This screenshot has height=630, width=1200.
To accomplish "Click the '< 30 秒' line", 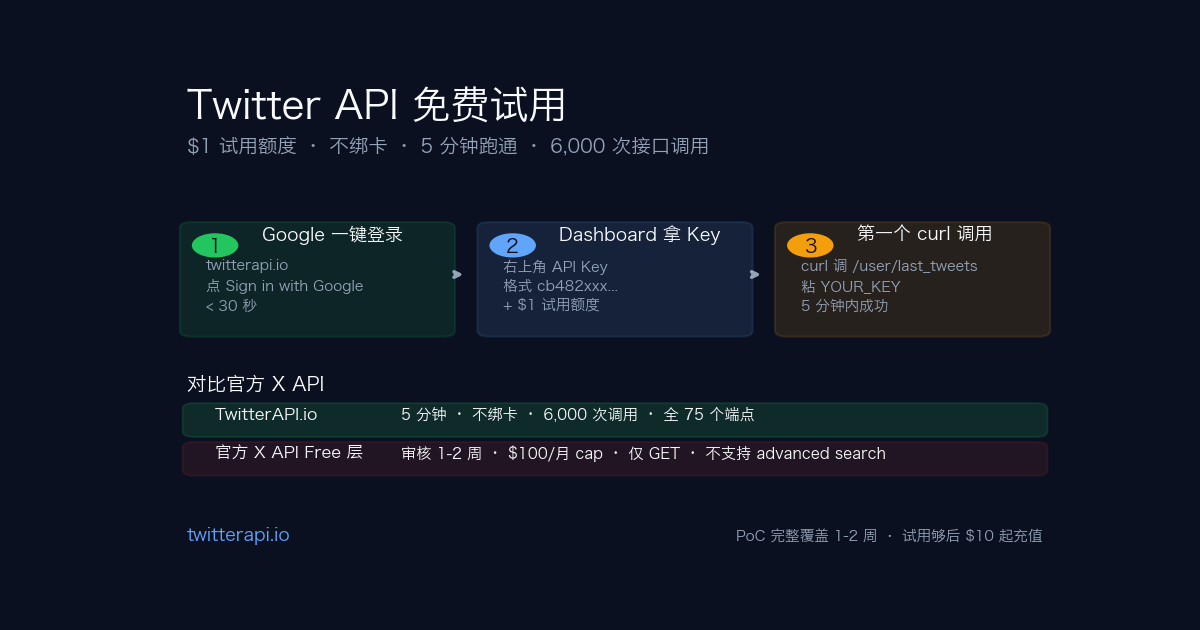I will 231,306.
